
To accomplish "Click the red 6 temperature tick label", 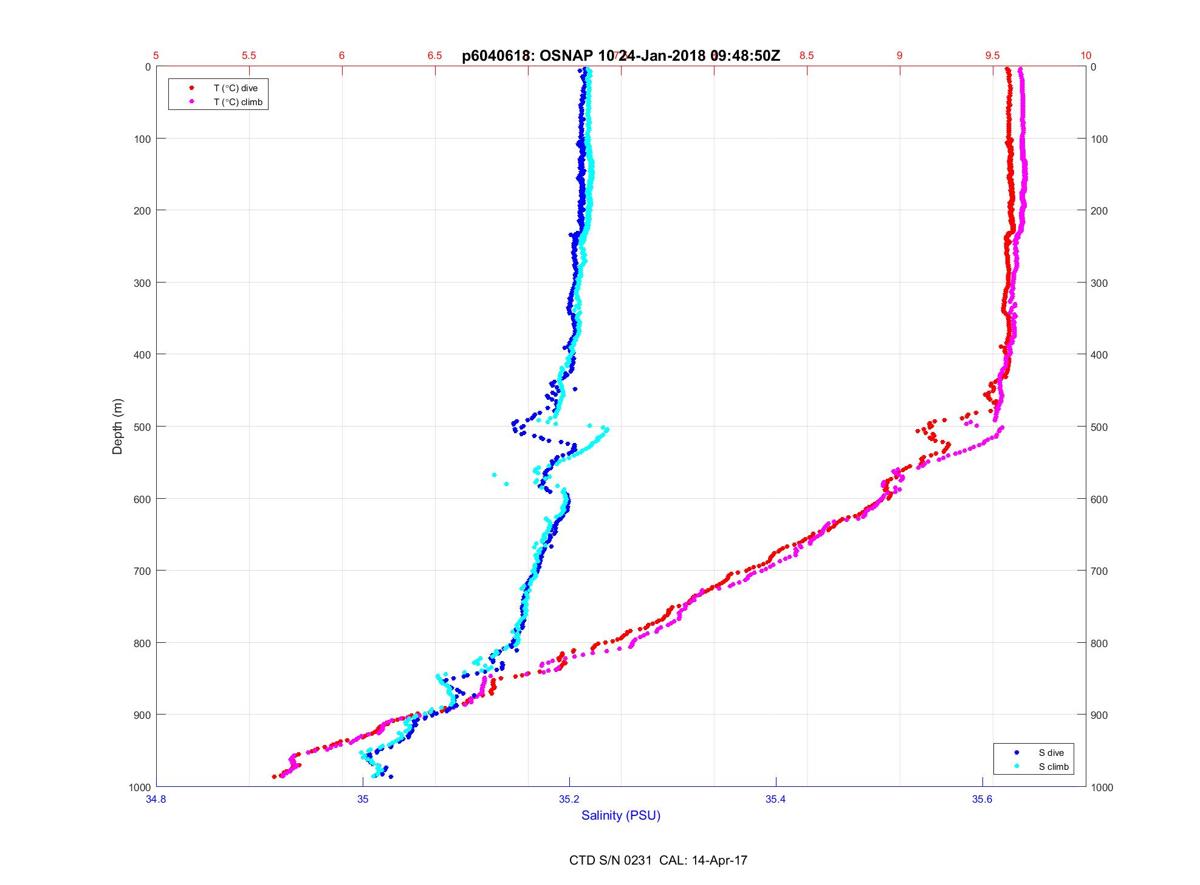I will [x=342, y=56].
